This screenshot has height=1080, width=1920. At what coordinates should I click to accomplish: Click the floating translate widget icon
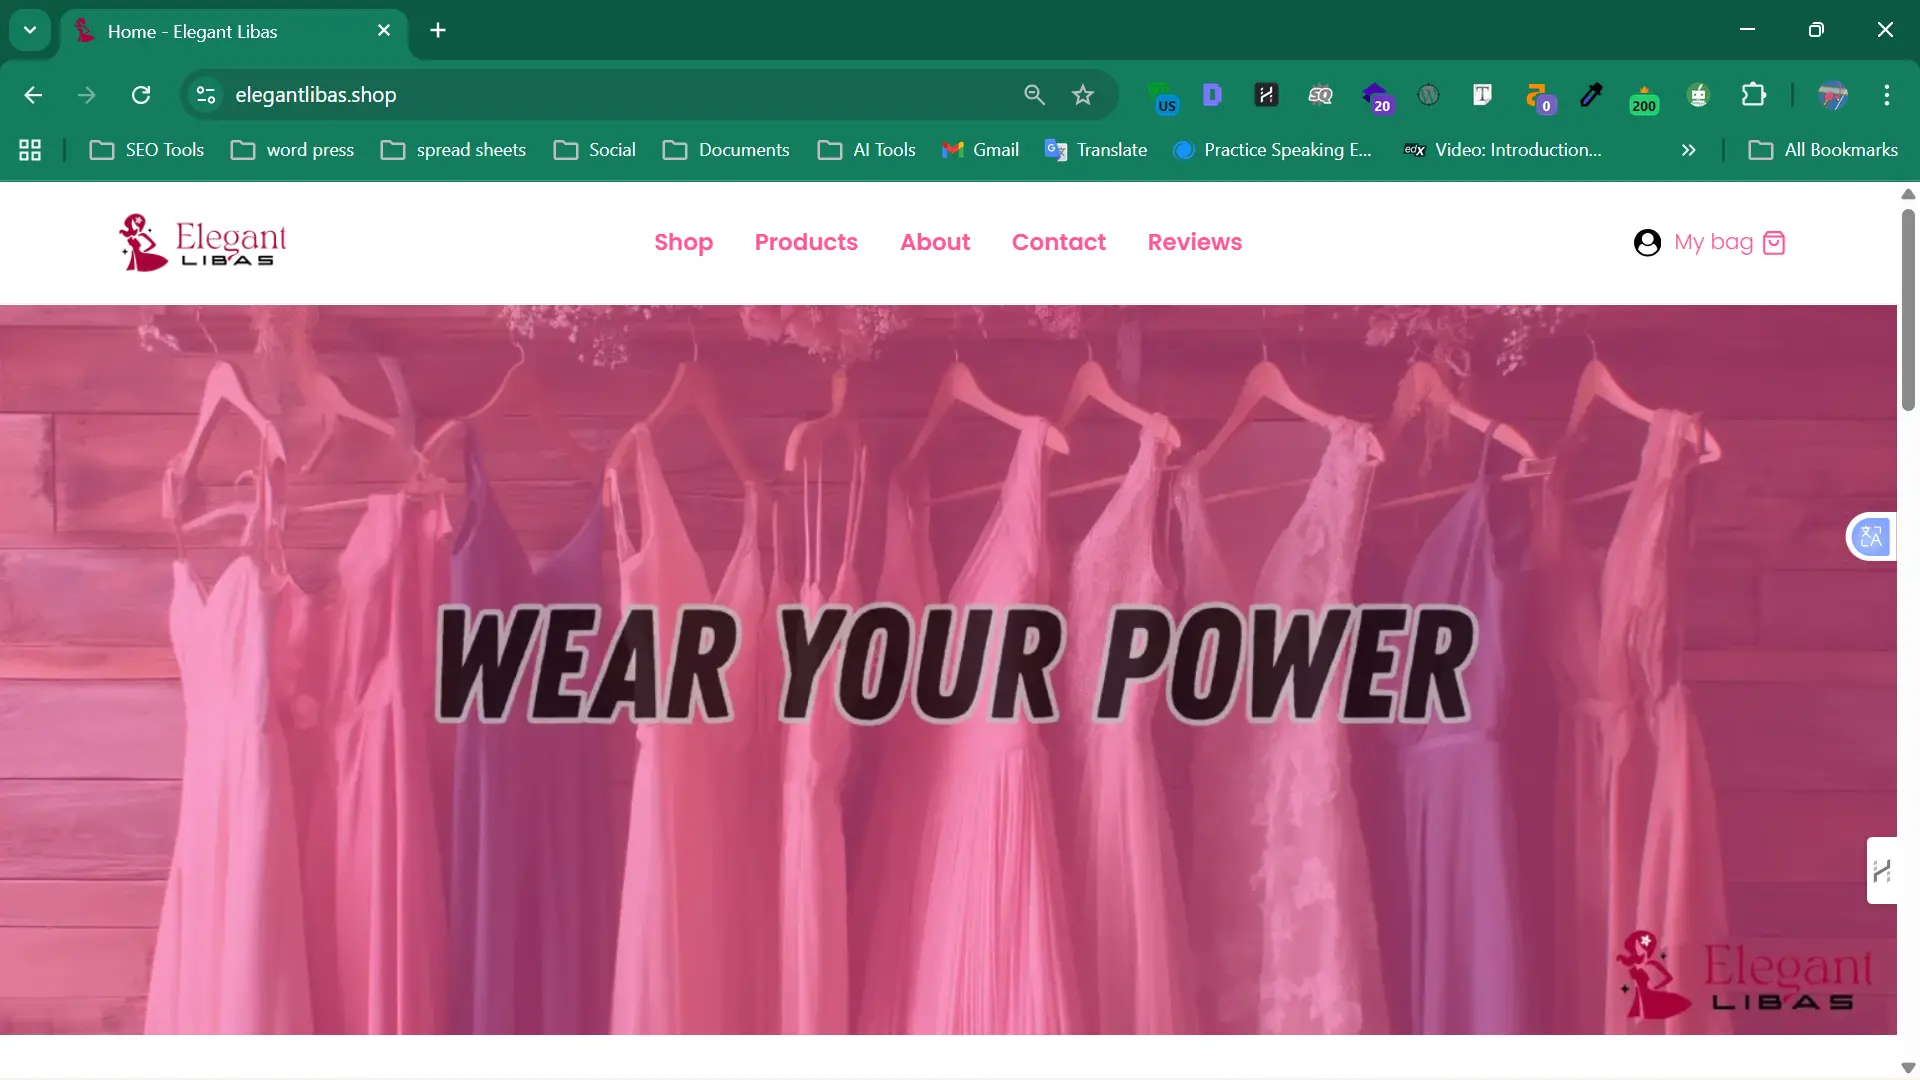click(1870, 537)
